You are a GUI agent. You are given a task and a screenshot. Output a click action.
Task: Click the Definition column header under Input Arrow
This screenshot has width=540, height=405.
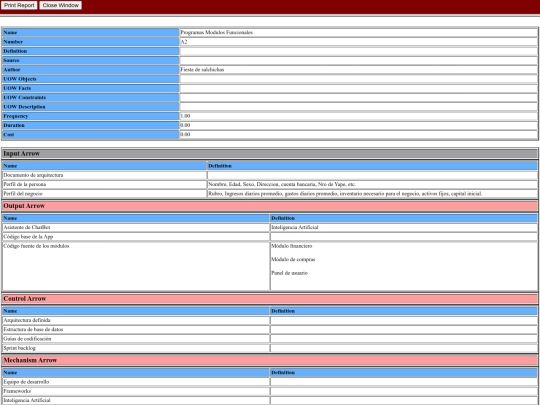pos(373,166)
